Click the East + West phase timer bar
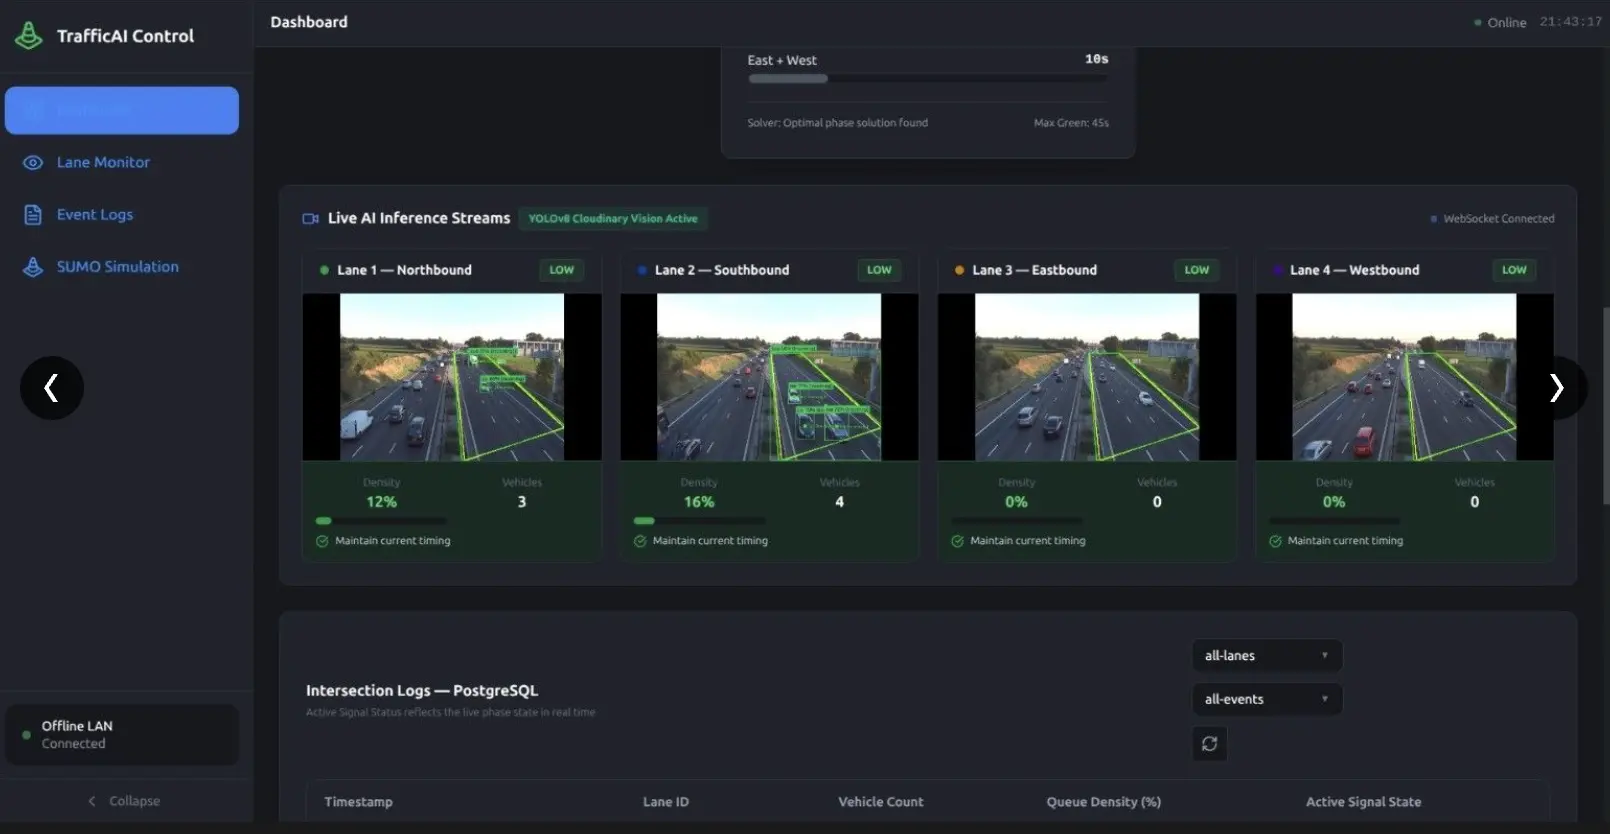 click(928, 79)
